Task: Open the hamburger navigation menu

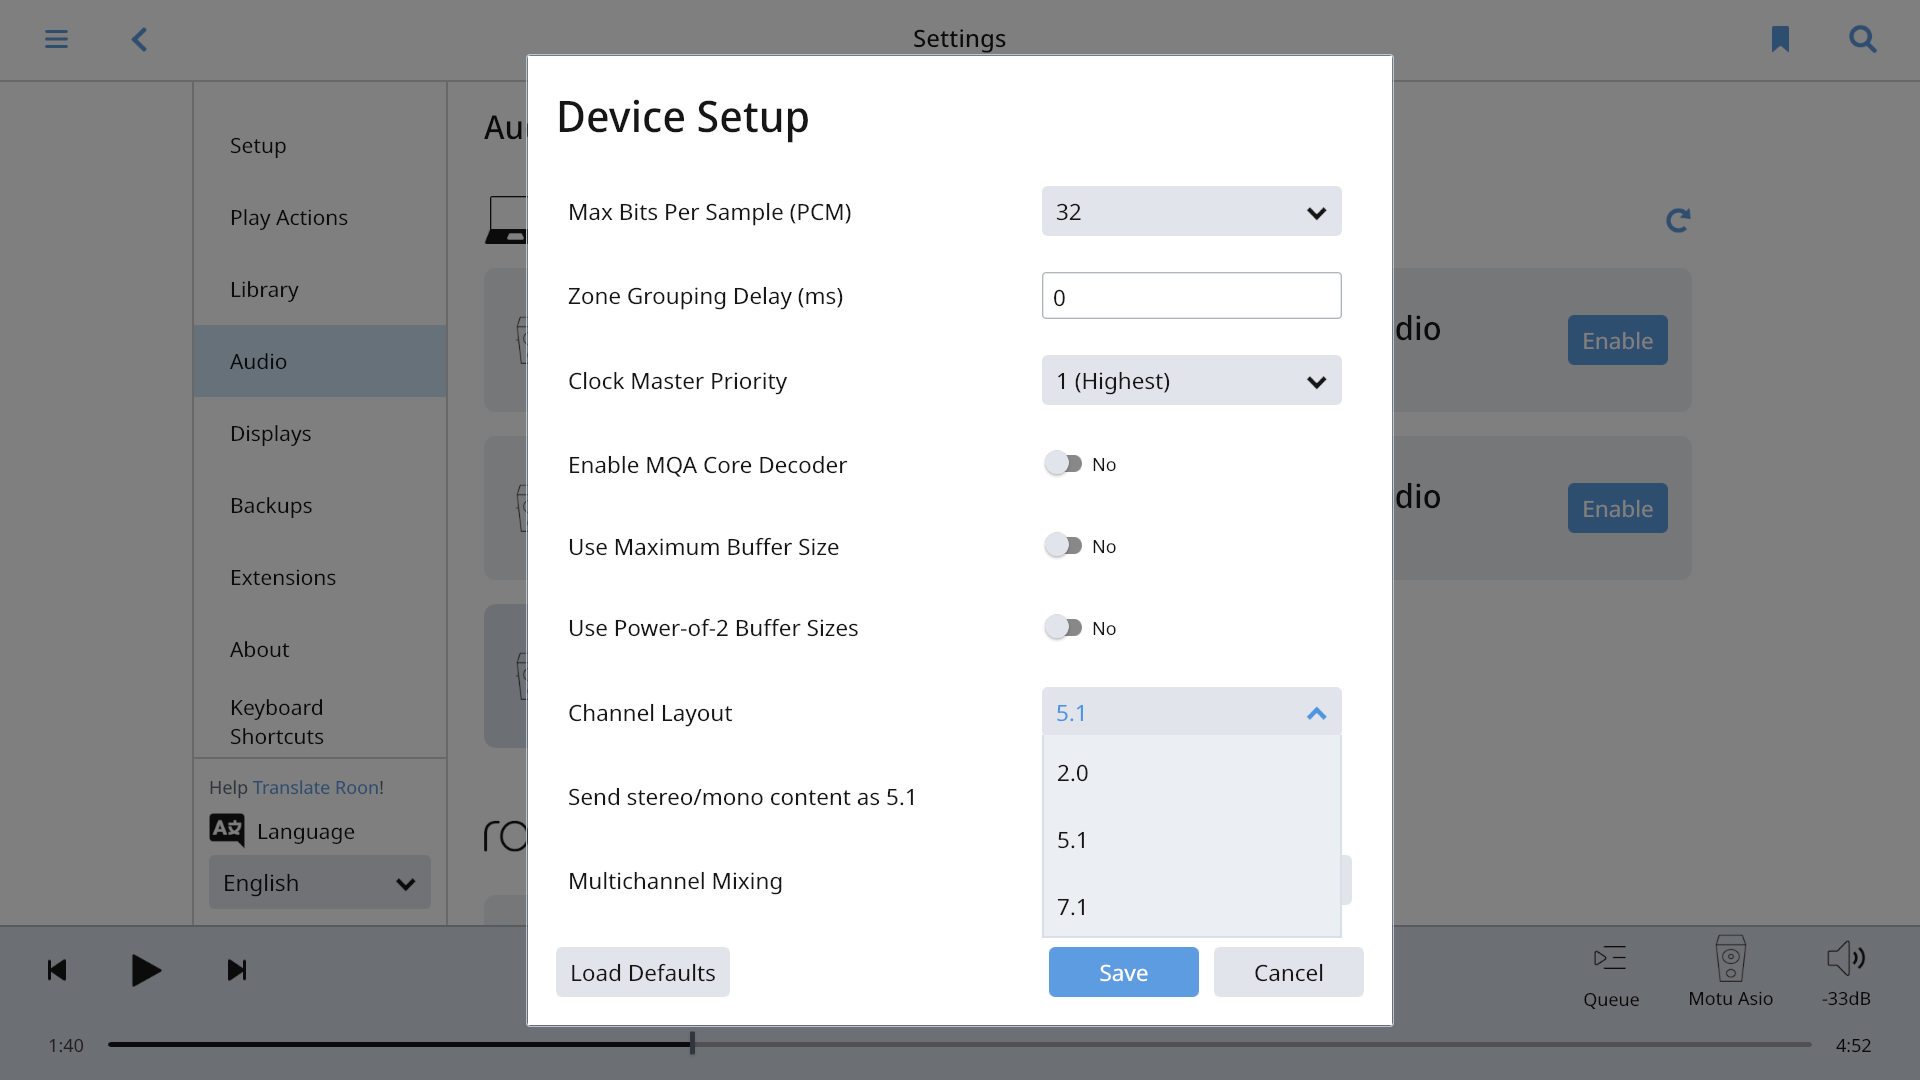Action: (56, 39)
